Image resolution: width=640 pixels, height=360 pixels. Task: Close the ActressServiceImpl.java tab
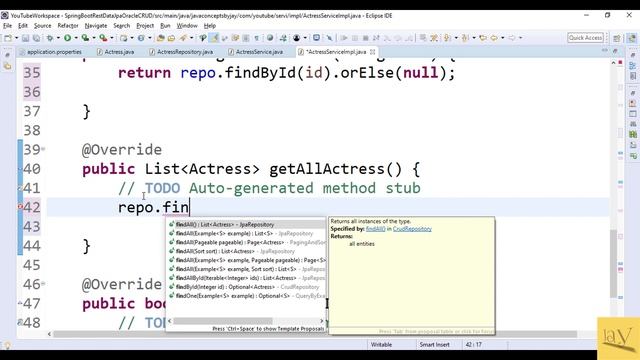tap(372, 52)
